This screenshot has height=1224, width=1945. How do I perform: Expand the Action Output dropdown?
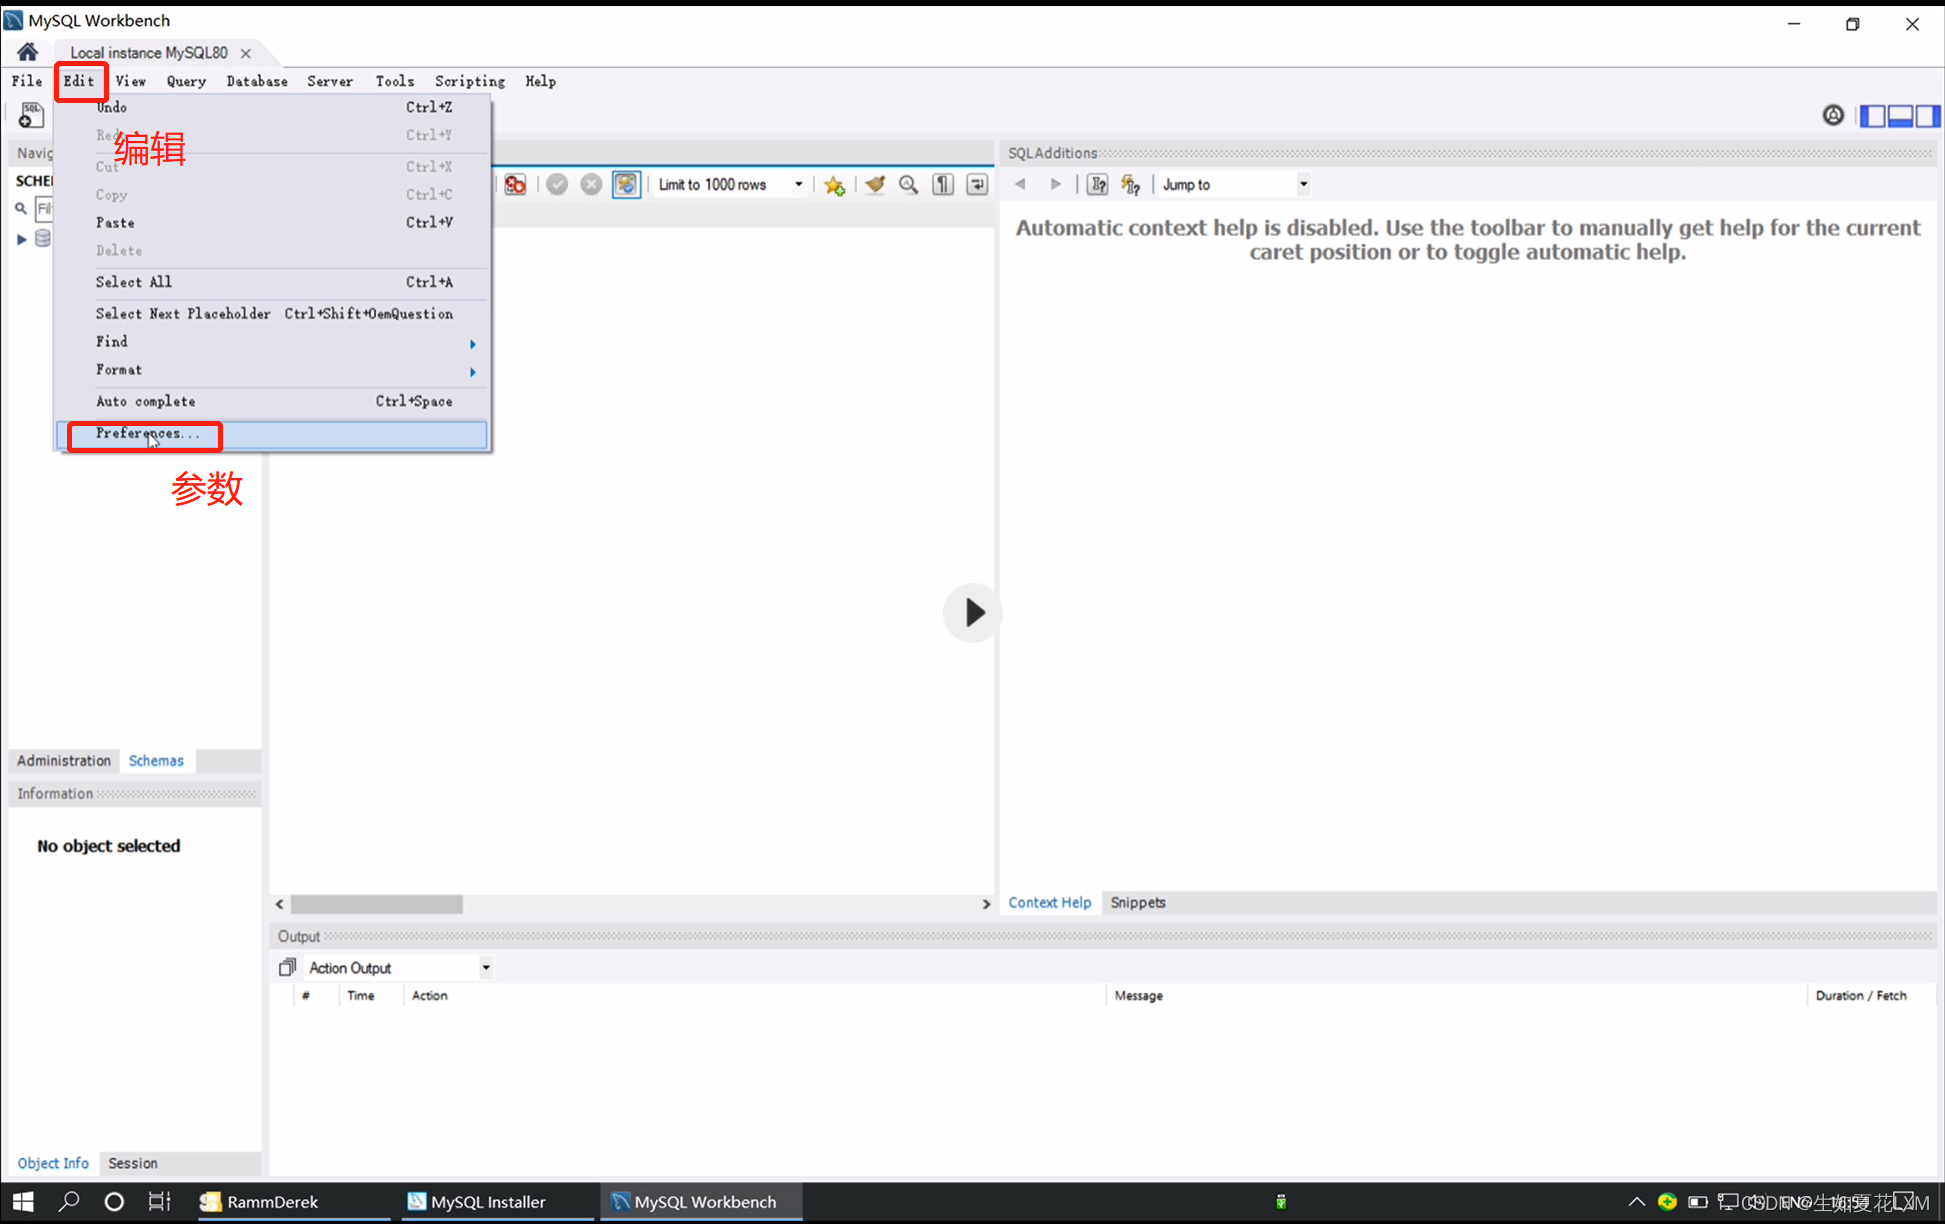click(x=485, y=968)
